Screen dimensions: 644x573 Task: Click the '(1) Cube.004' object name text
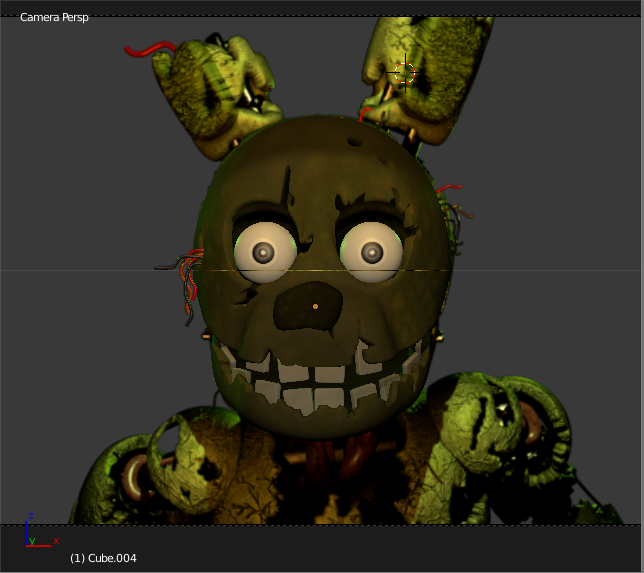103,558
